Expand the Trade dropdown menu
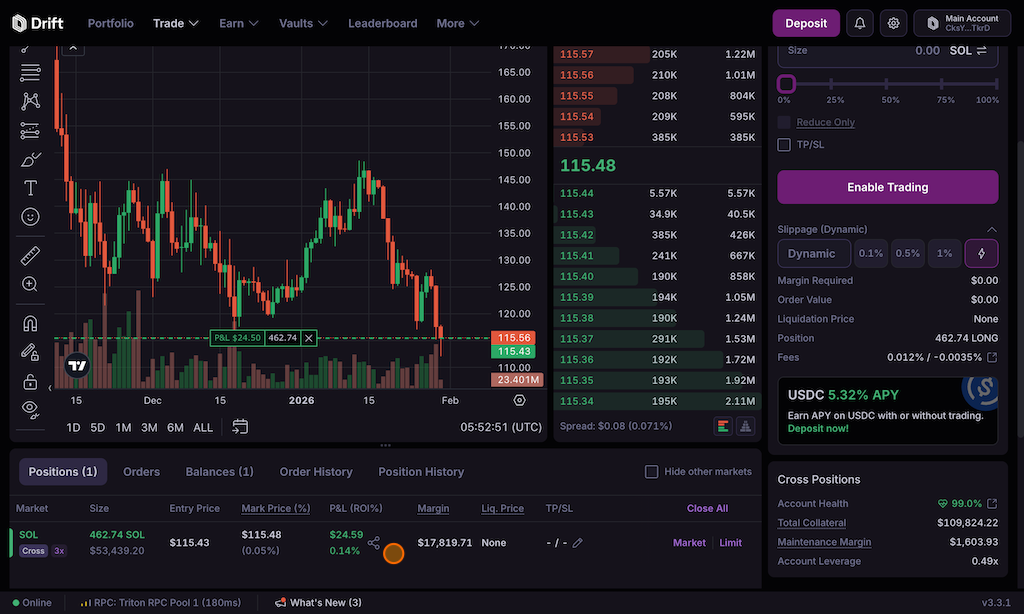This screenshot has width=1024, height=614. 176,23
